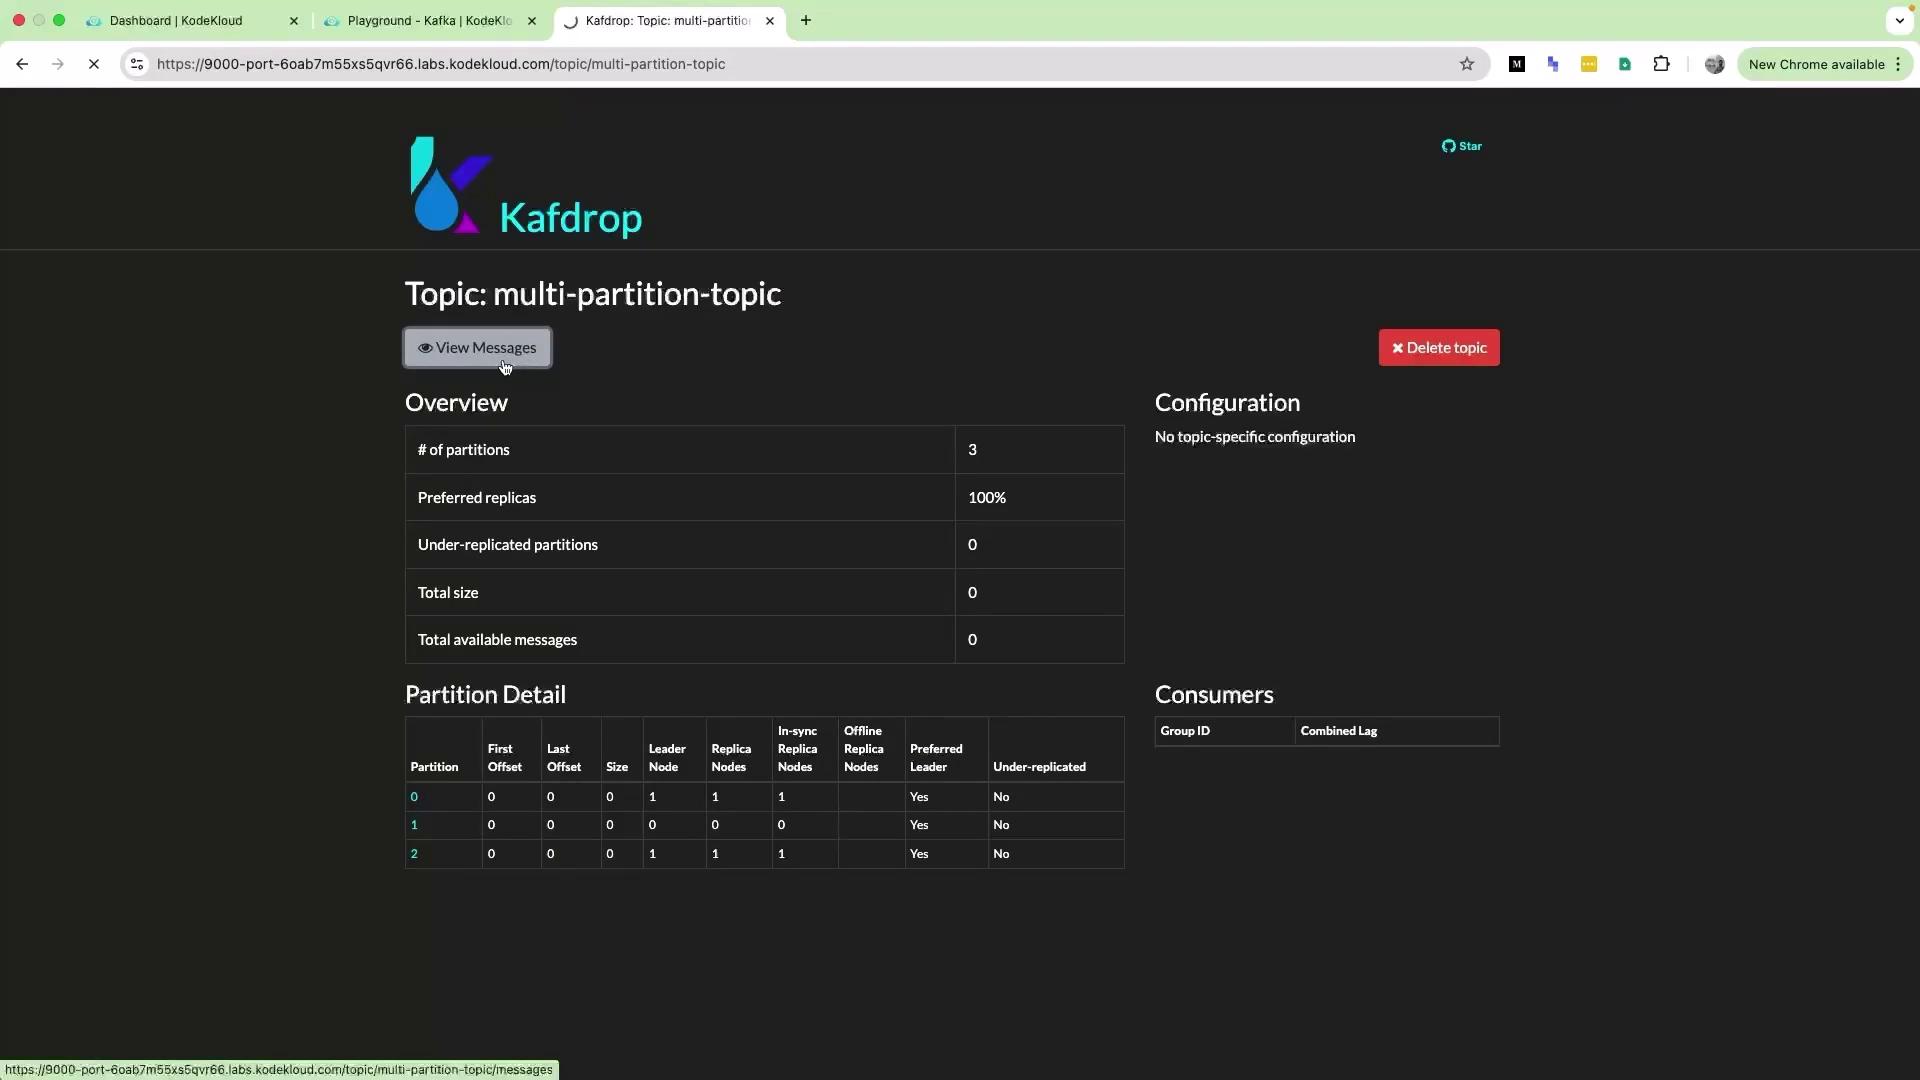Open a new browser tab
The width and height of the screenshot is (1920, 1080).
point(806,20)
